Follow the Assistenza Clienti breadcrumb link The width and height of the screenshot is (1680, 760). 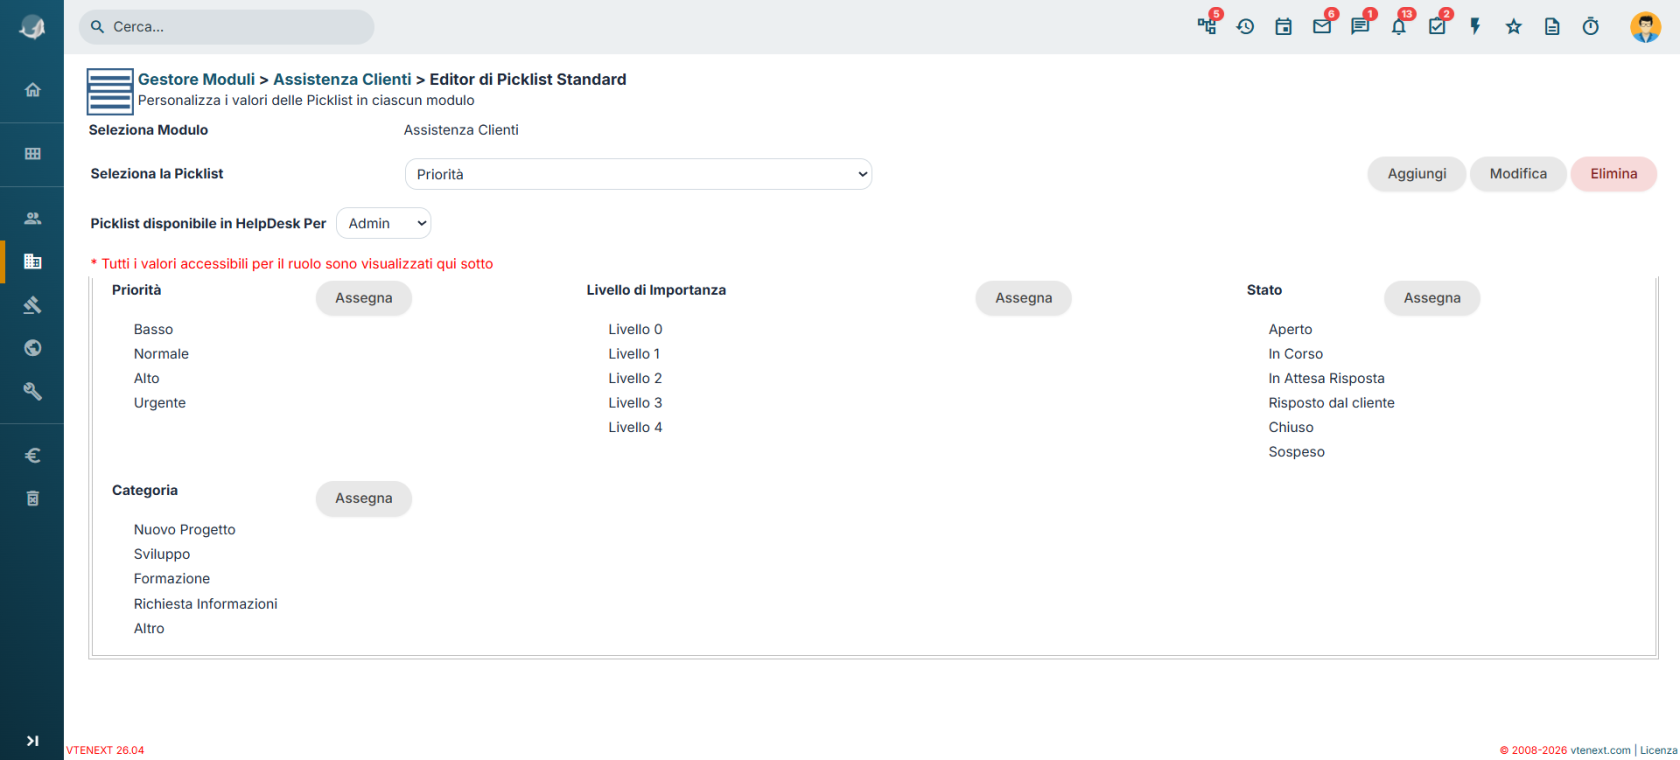pyautogui.click(x=342, y=79)
